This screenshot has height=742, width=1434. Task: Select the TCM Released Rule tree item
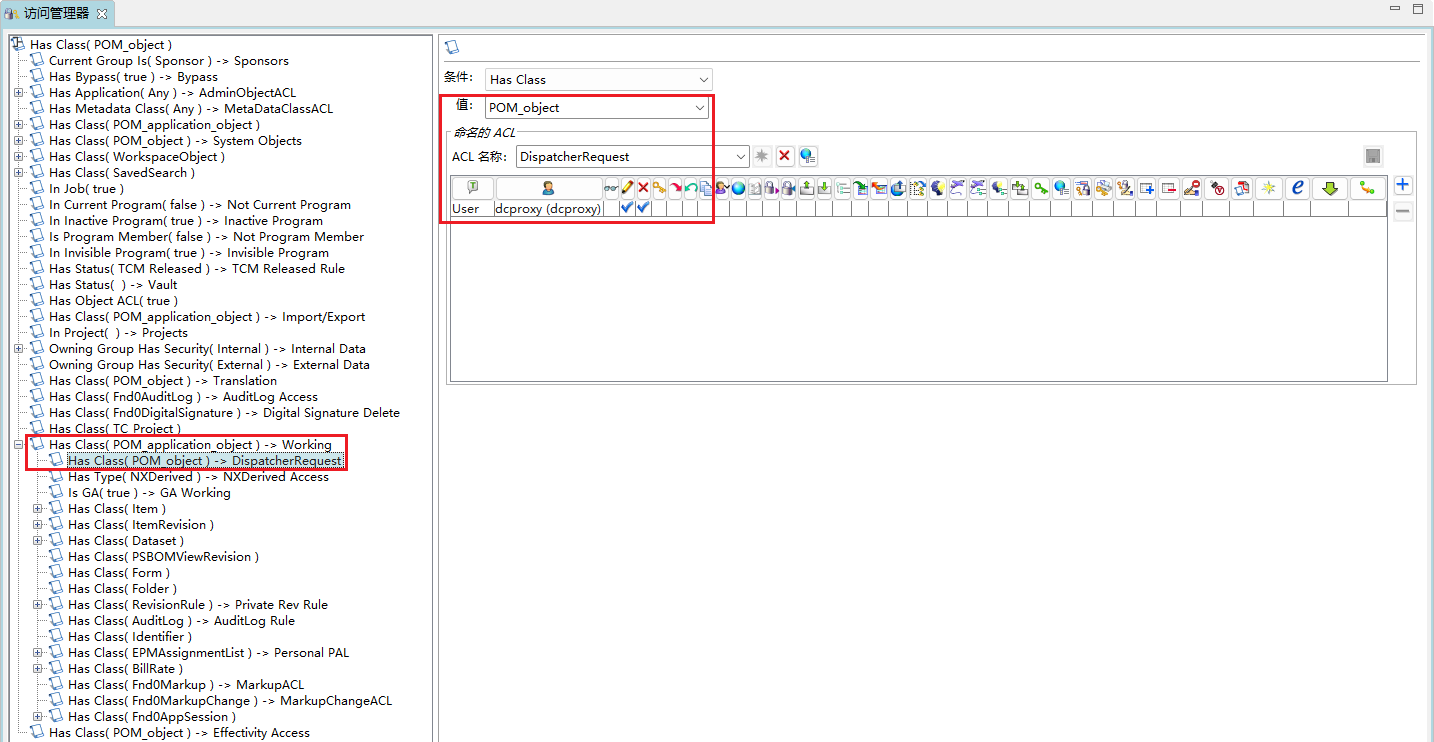pyautogui.click(x=197, y=269)
